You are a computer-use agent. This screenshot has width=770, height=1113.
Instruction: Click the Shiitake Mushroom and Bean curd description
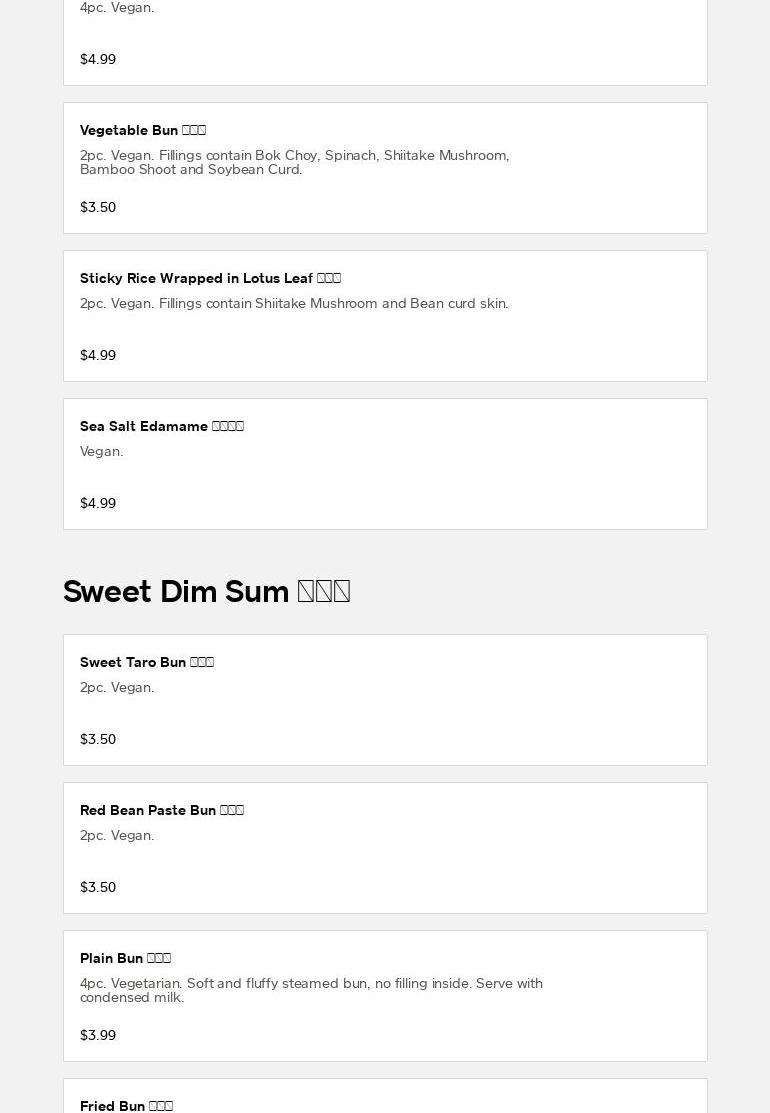(x=294, y=303)
